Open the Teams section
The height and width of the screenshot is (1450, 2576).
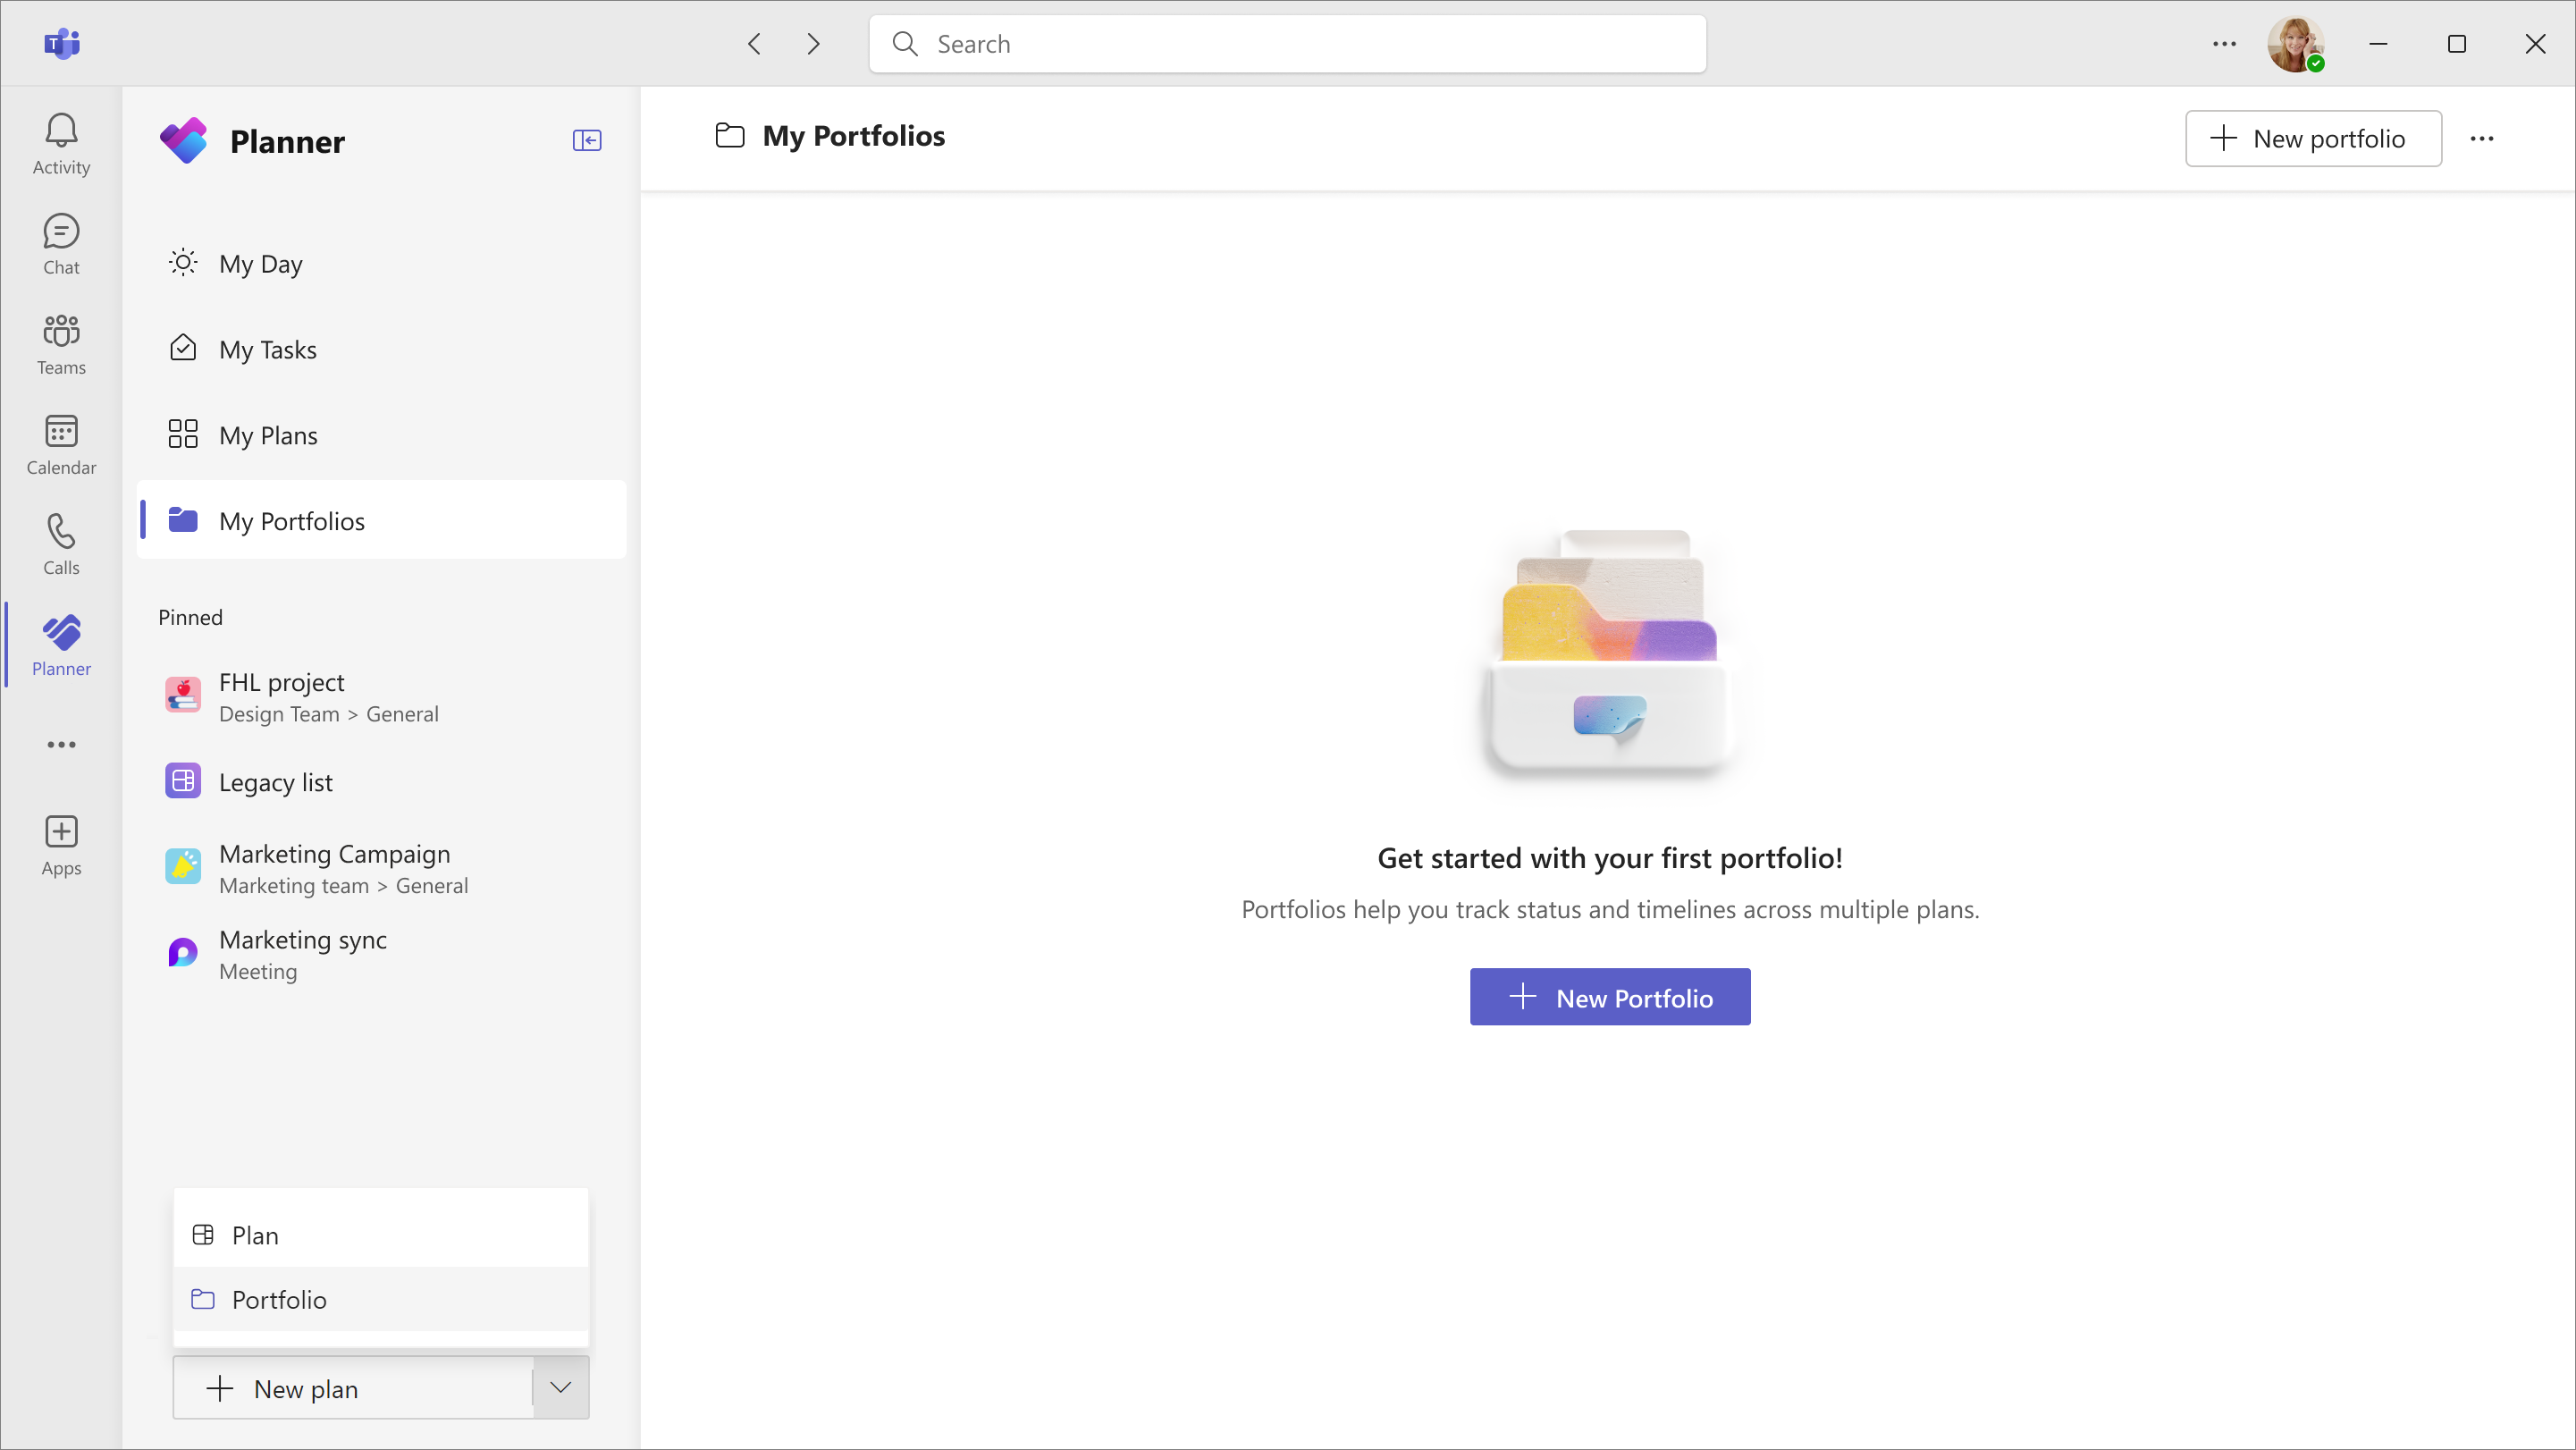click(x=61, y=343)
